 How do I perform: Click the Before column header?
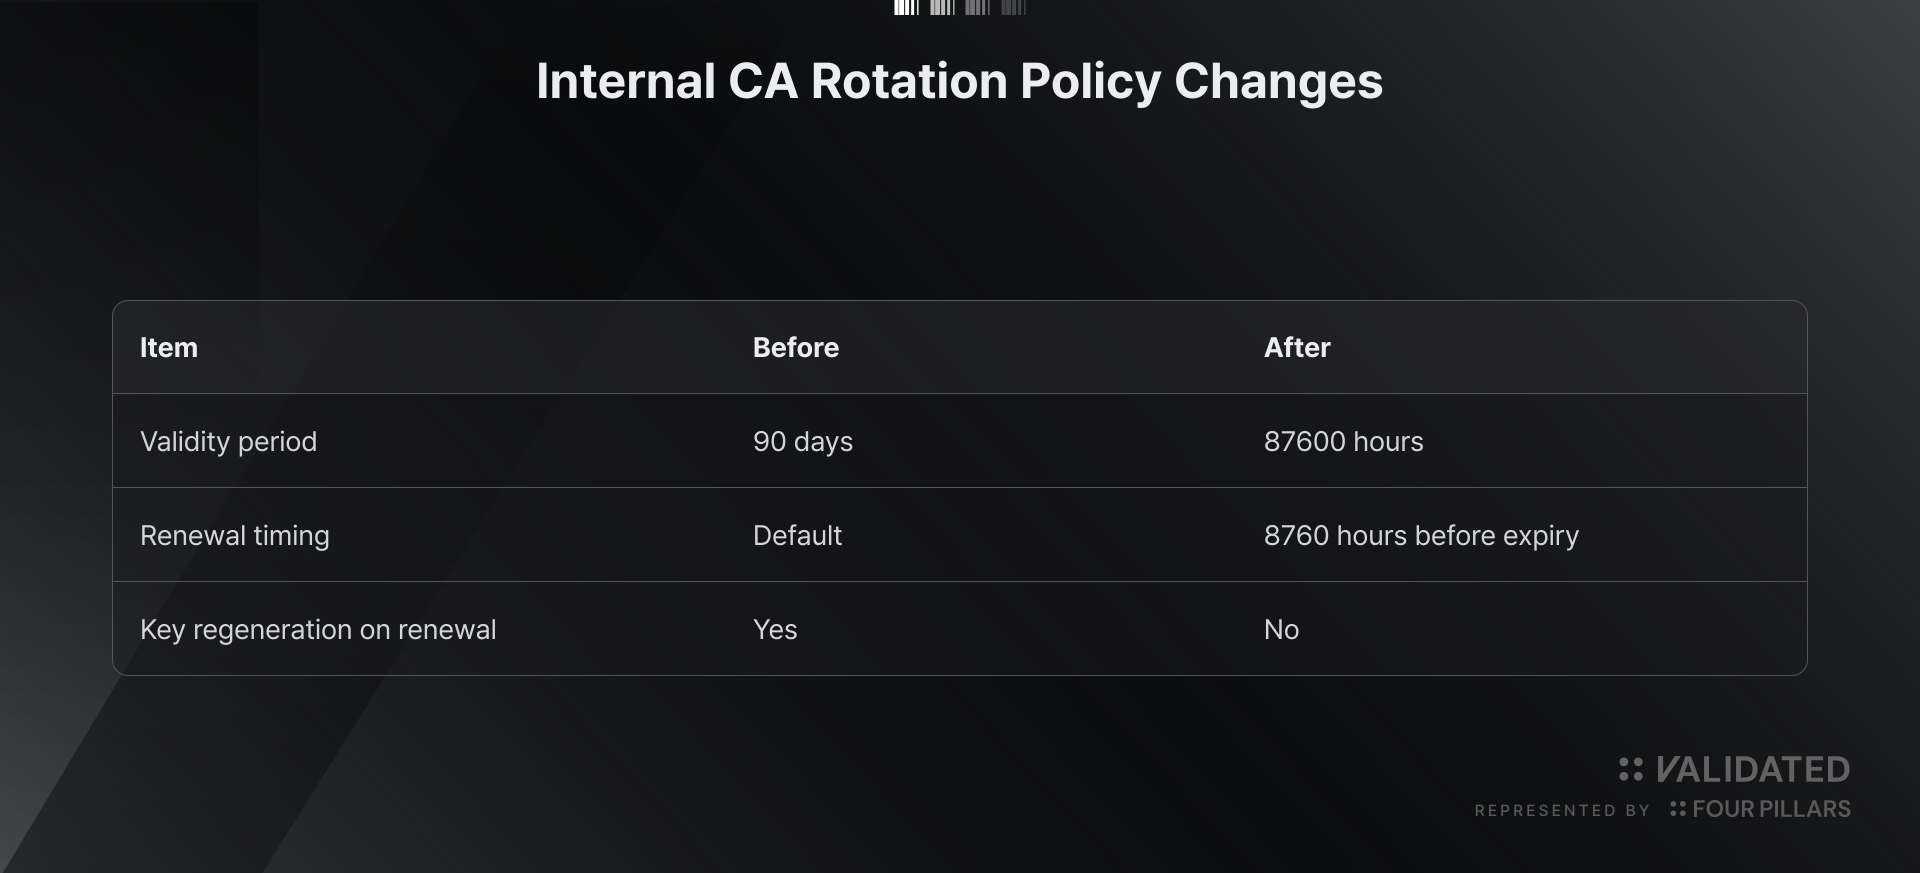796,347
